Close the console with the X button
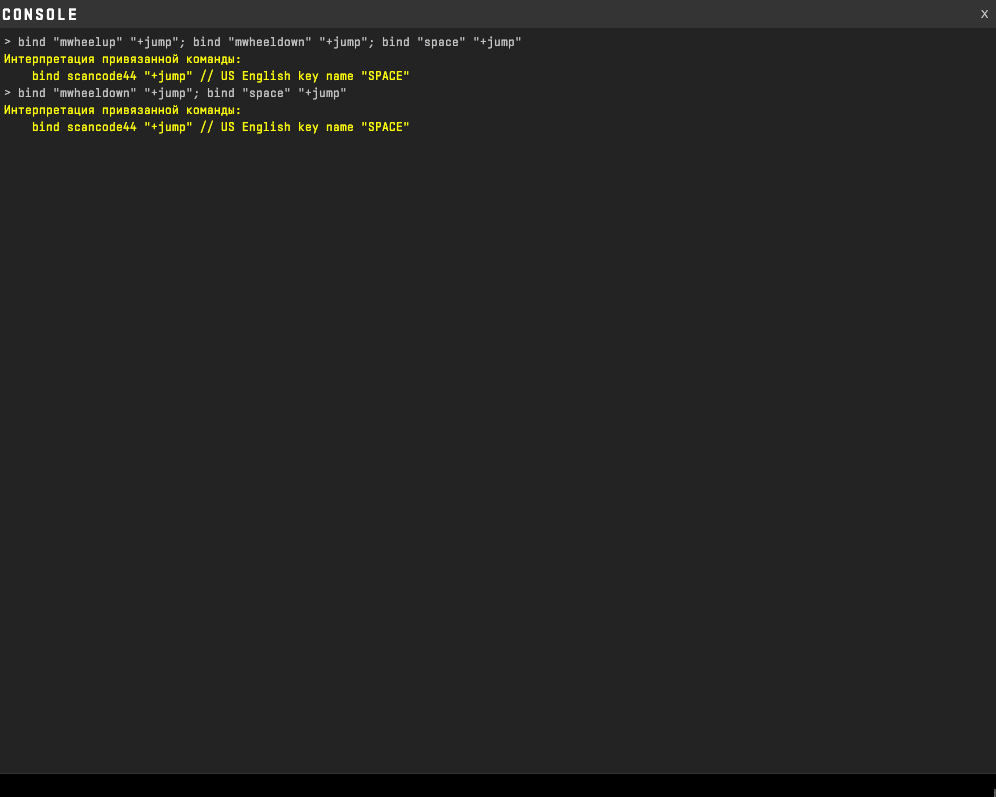The height and width of the screenshot is (797, 996). click(984, 14)
